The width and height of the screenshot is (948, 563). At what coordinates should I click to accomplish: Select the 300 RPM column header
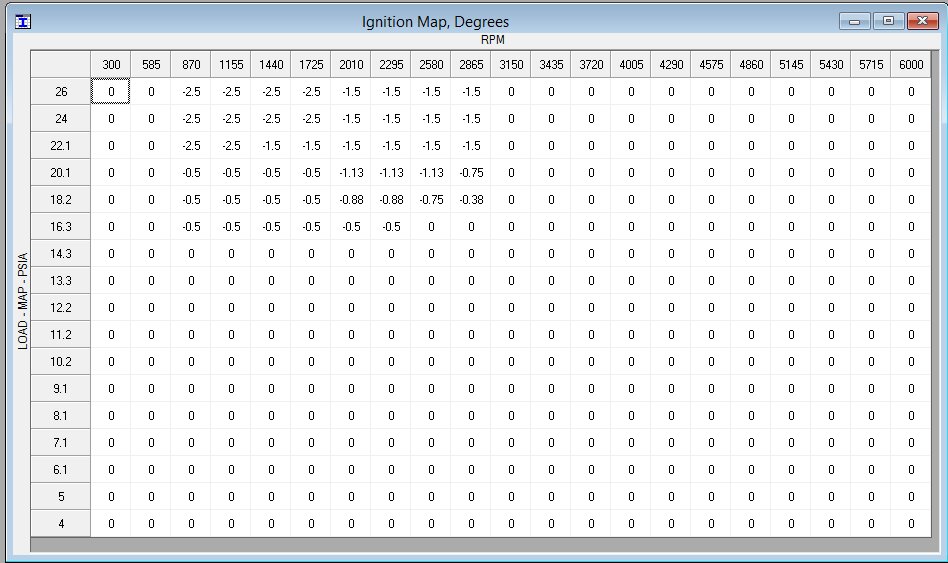(x=111, y=65)
